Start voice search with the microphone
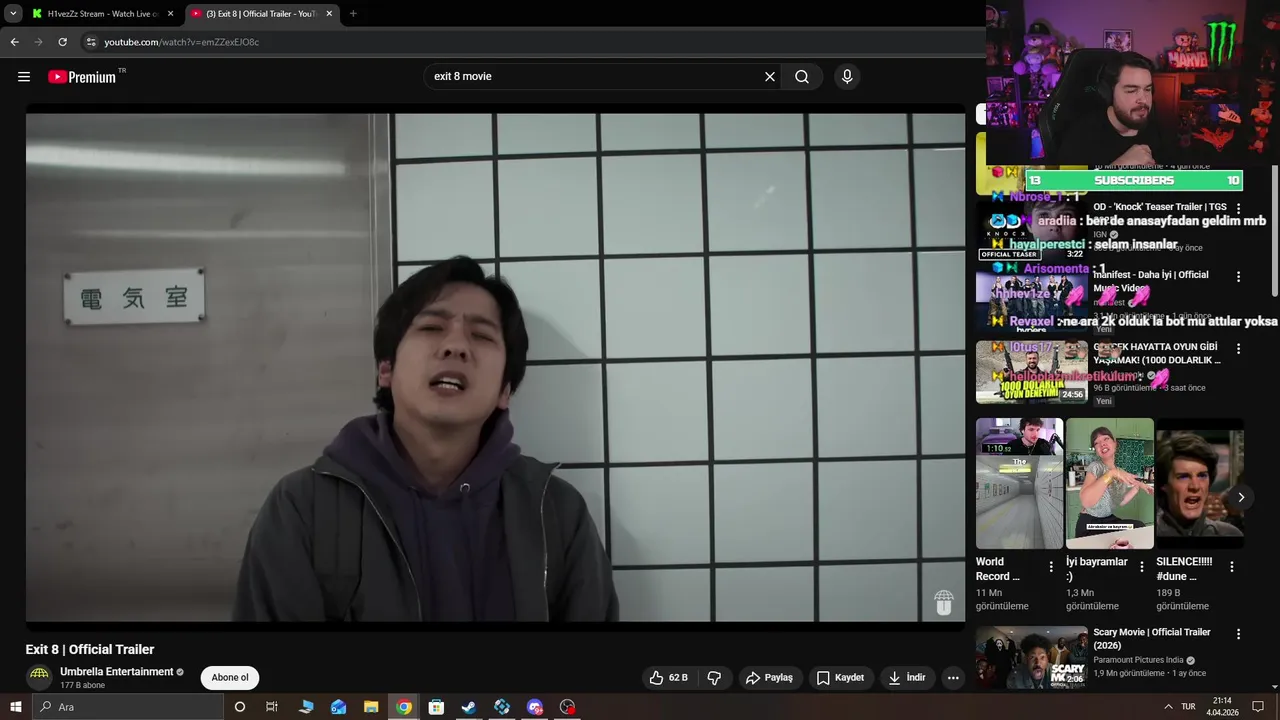This screenshot has height=720, width=1280. 847,77
